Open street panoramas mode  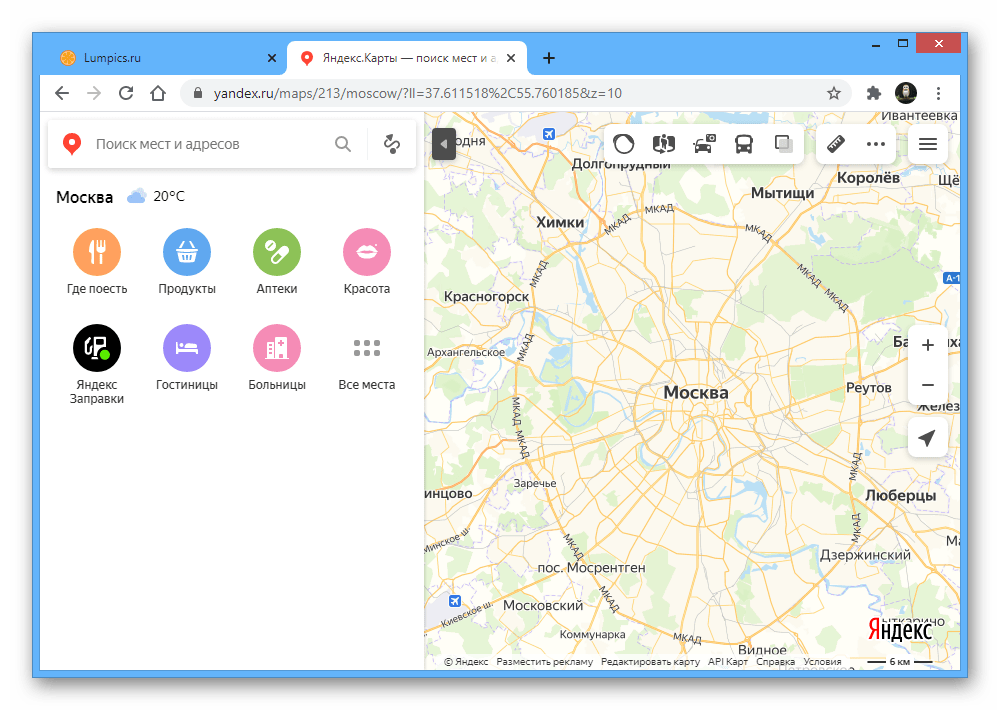tap(664, 144)
